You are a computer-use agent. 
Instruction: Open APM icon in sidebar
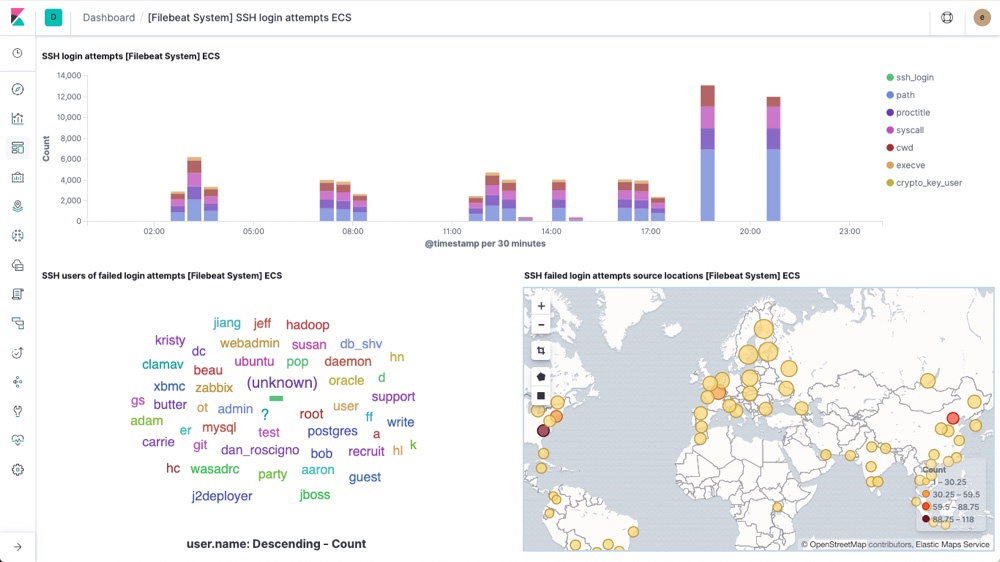point(18,323)
